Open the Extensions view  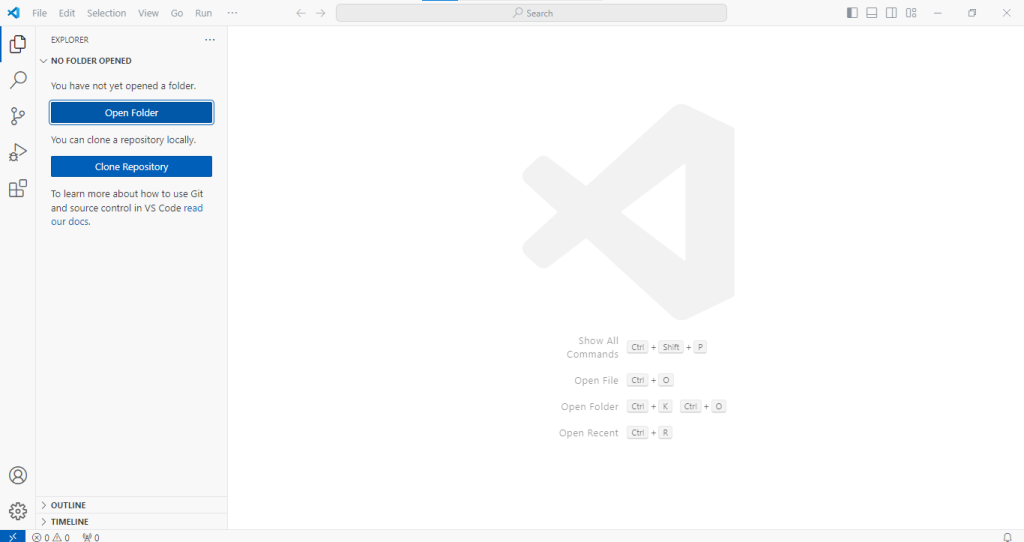click(x=17, y=189)
